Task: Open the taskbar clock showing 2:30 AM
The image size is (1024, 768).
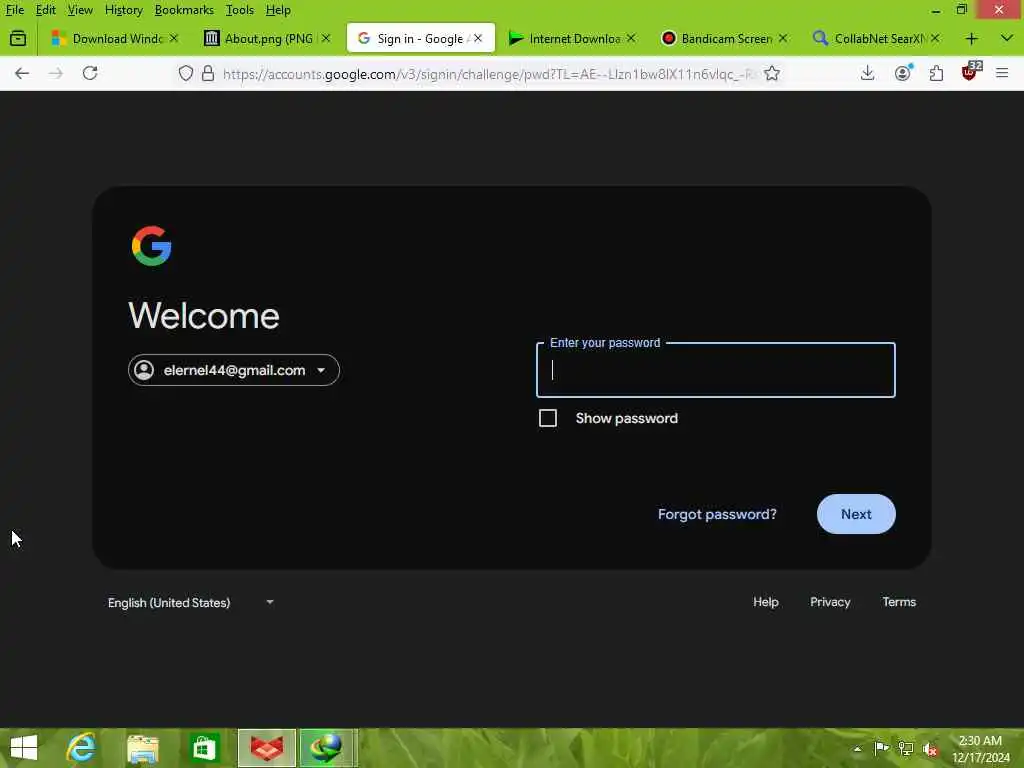Action: [980, 749]
